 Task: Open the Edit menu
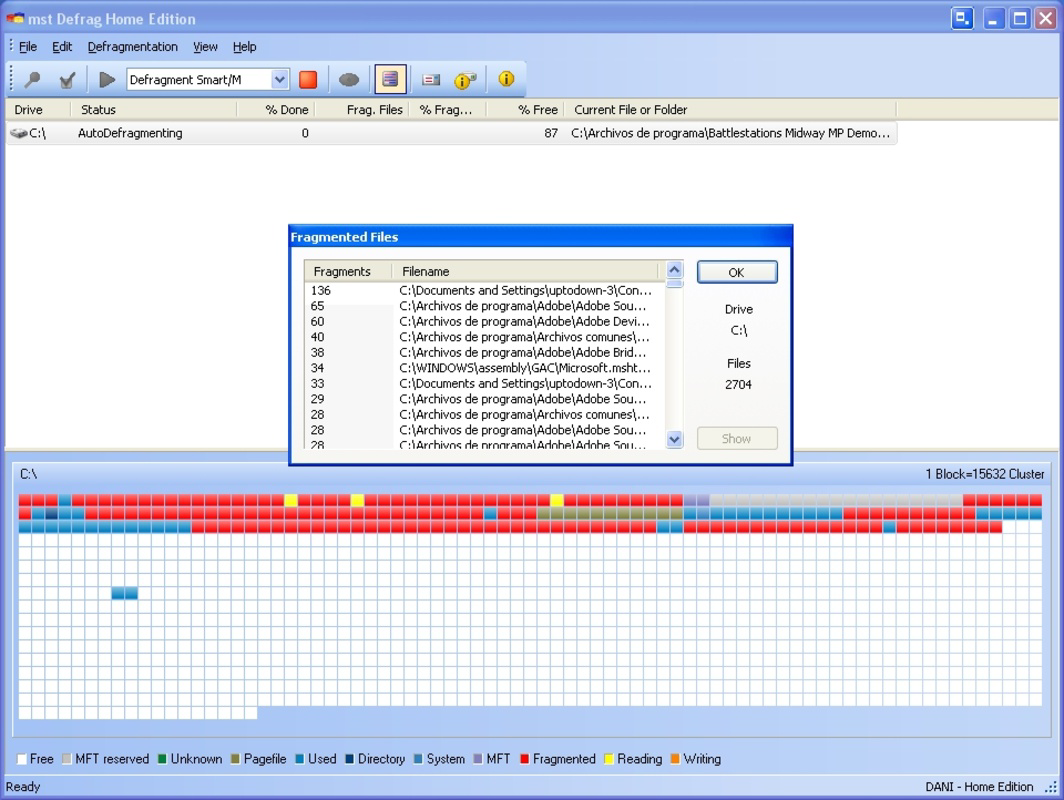point(62,47)
